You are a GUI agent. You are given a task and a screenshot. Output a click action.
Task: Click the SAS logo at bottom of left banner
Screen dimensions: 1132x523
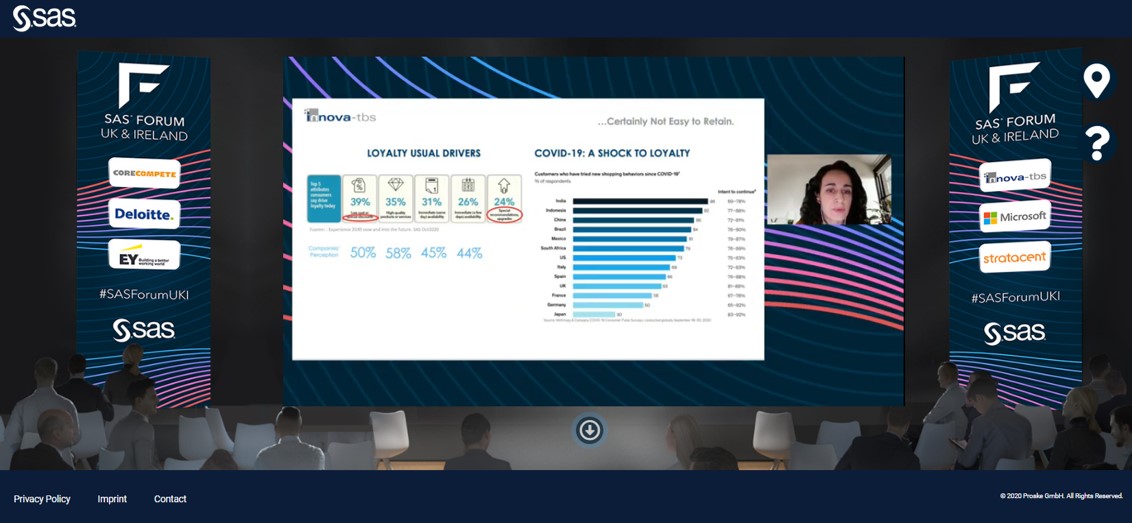[x=144, y=330]
